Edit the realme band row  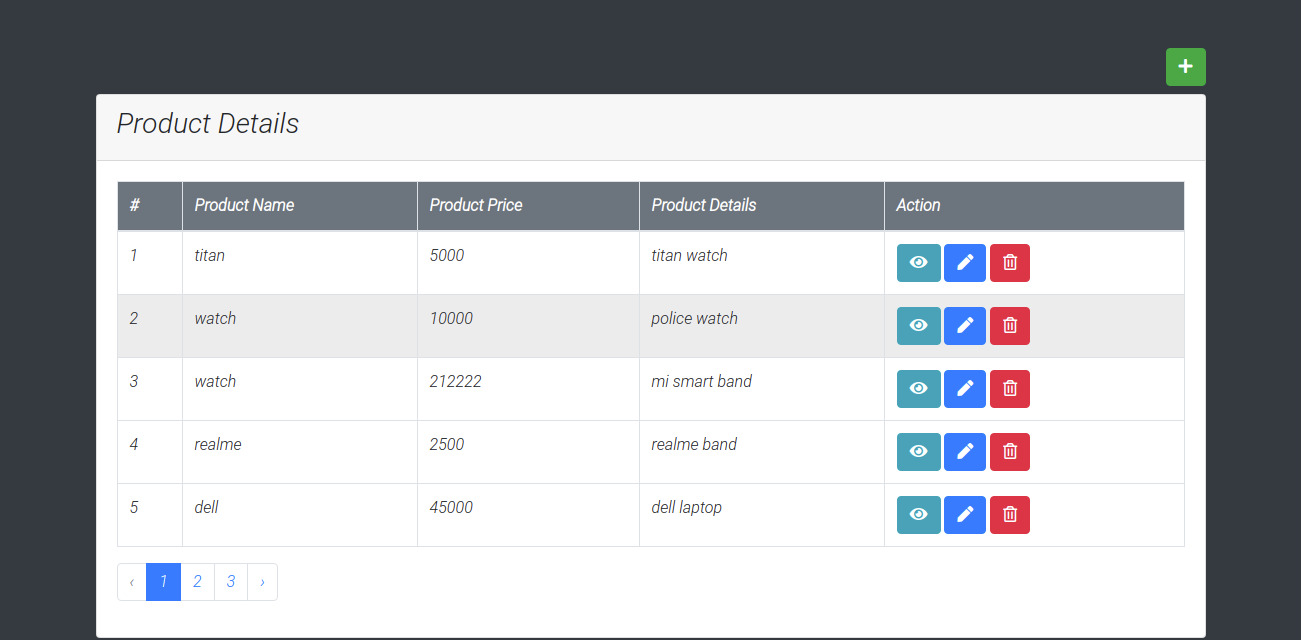[964, 452]
